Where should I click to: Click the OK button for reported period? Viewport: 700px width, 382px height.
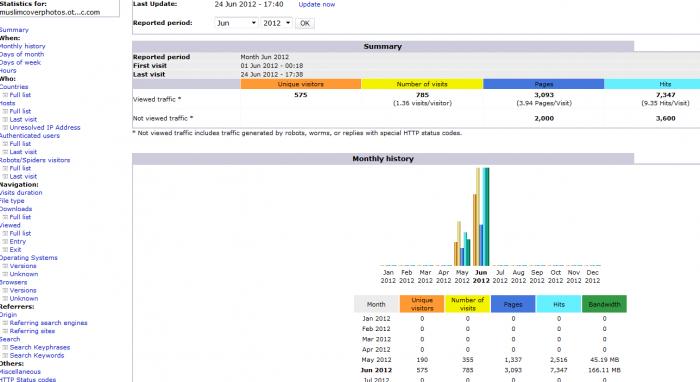click(305, 23)
